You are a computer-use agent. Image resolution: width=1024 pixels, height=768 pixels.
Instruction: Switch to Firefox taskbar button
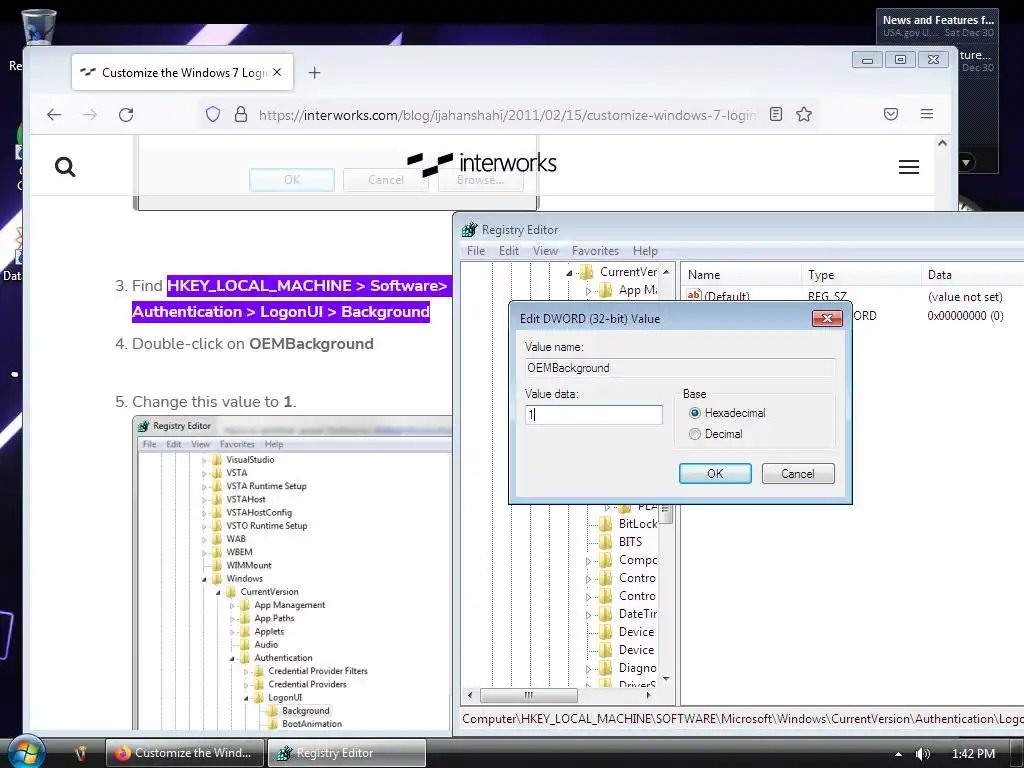(x=185, y=753)
